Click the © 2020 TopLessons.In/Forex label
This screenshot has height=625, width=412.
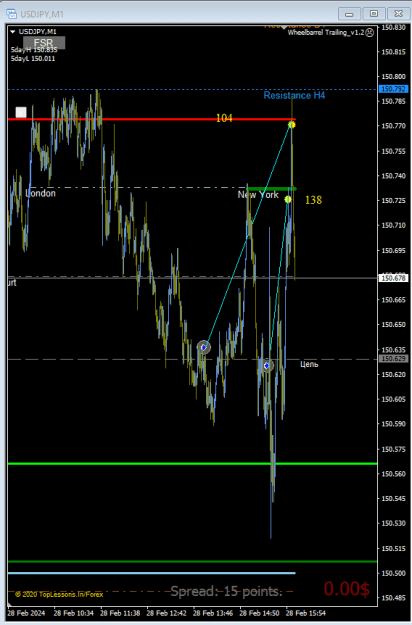59,594
